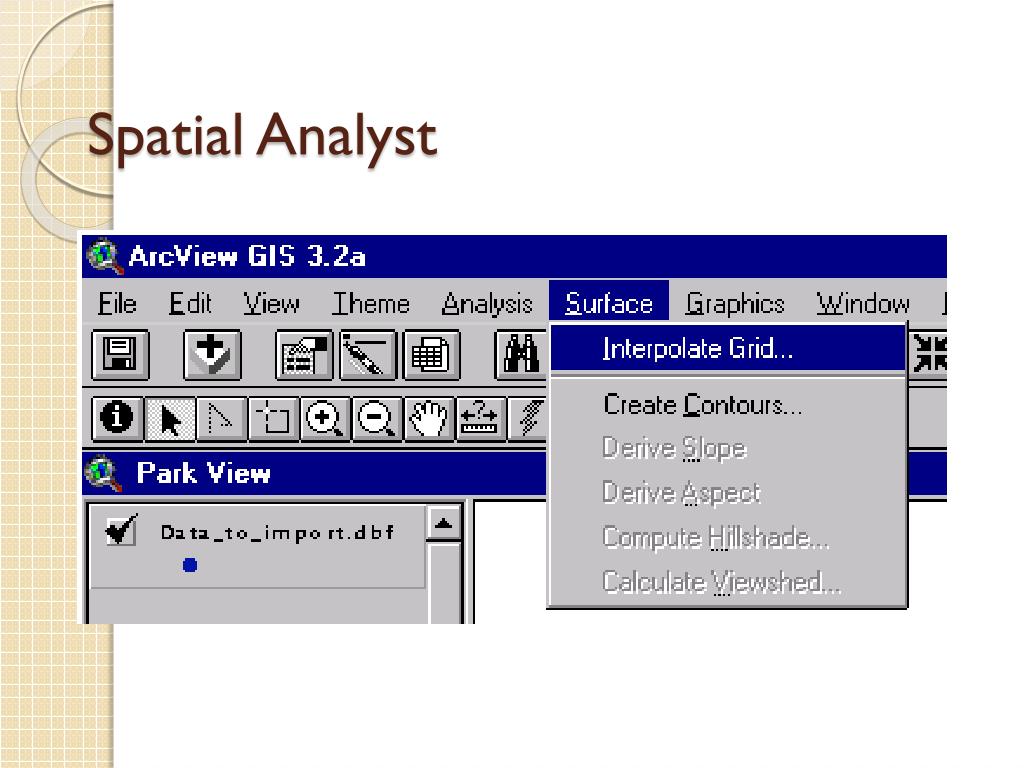This screenshot has width=1024, height=768.
Task: Click the Edit Legend icon
Action: (x=368, y=355)
